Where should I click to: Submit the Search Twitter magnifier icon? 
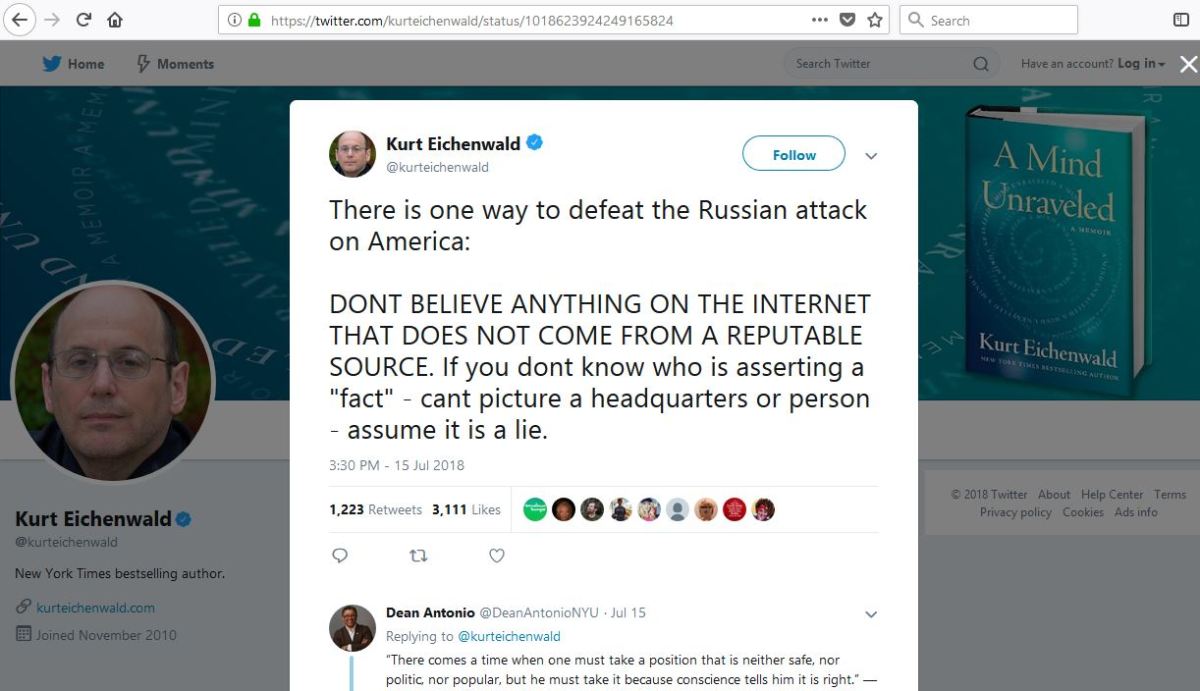click(x=980, y=64)
